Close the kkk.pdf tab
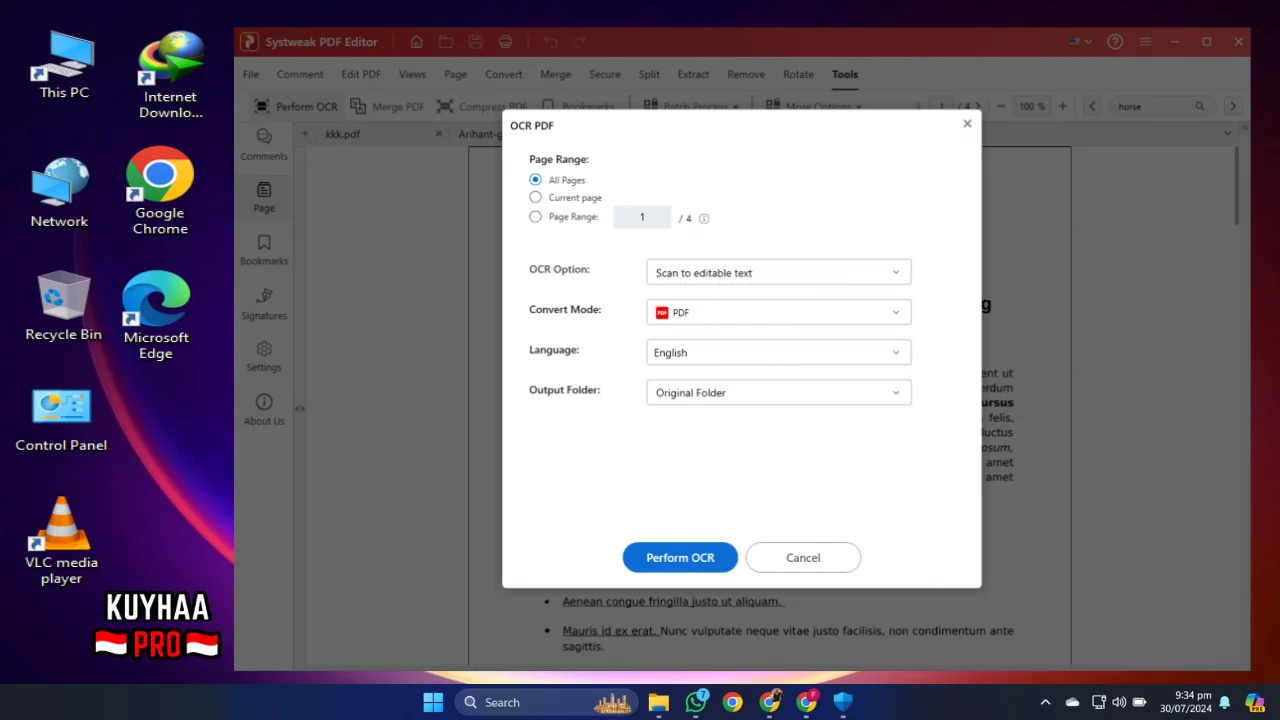 [x=439, y=134]
